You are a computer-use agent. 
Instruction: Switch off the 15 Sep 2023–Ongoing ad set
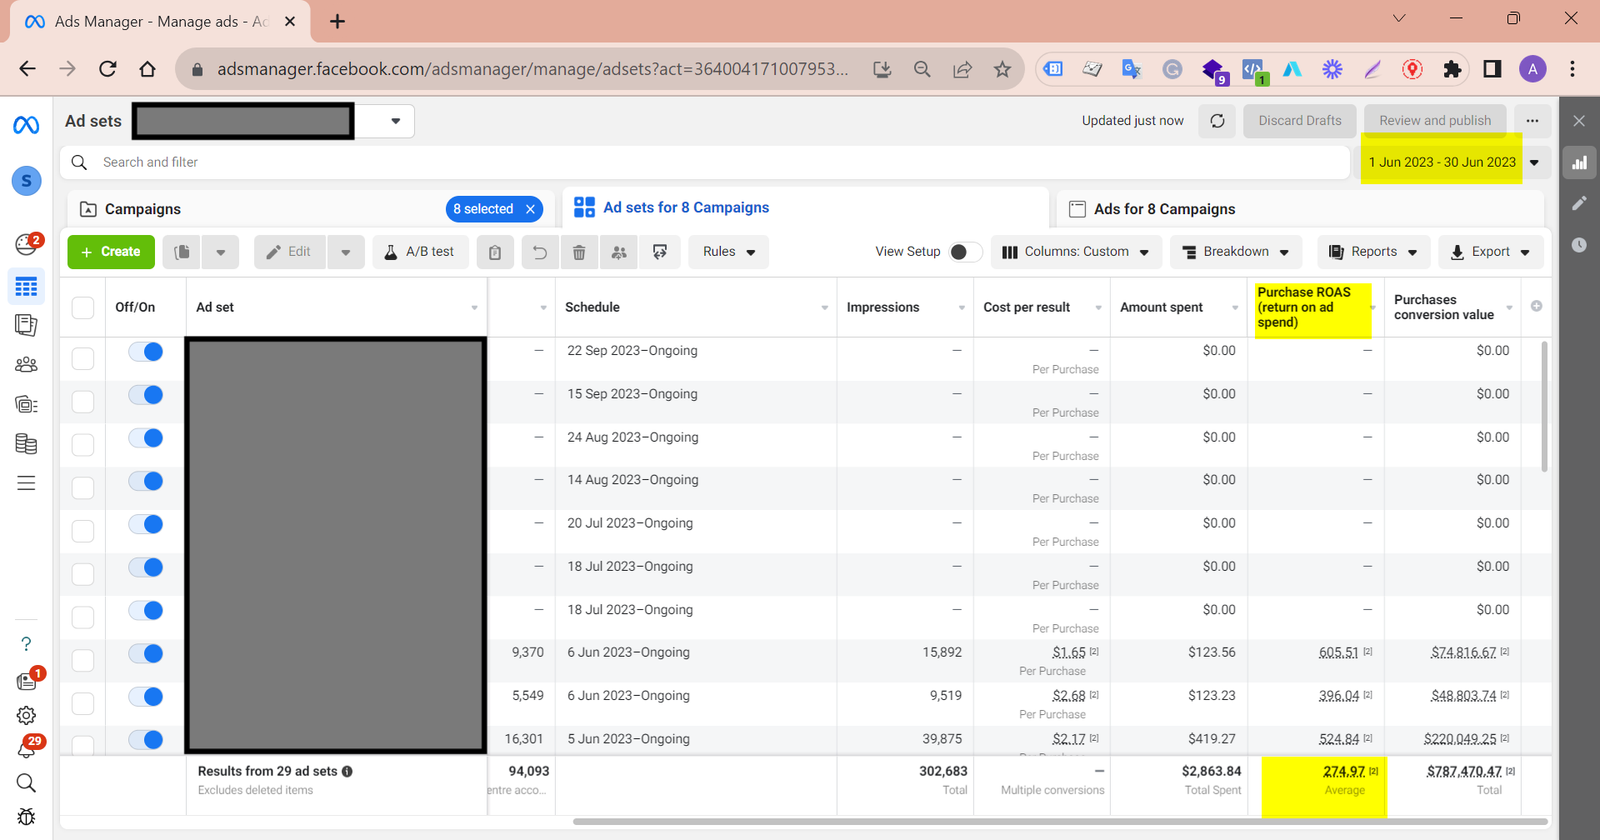click(146, 395)
